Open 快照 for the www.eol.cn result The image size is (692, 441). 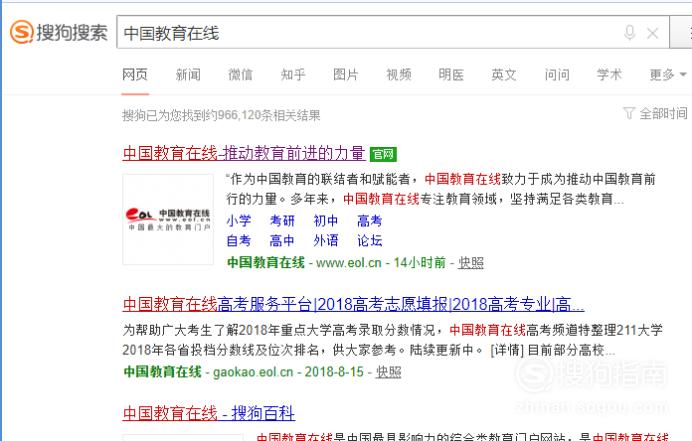471,263
